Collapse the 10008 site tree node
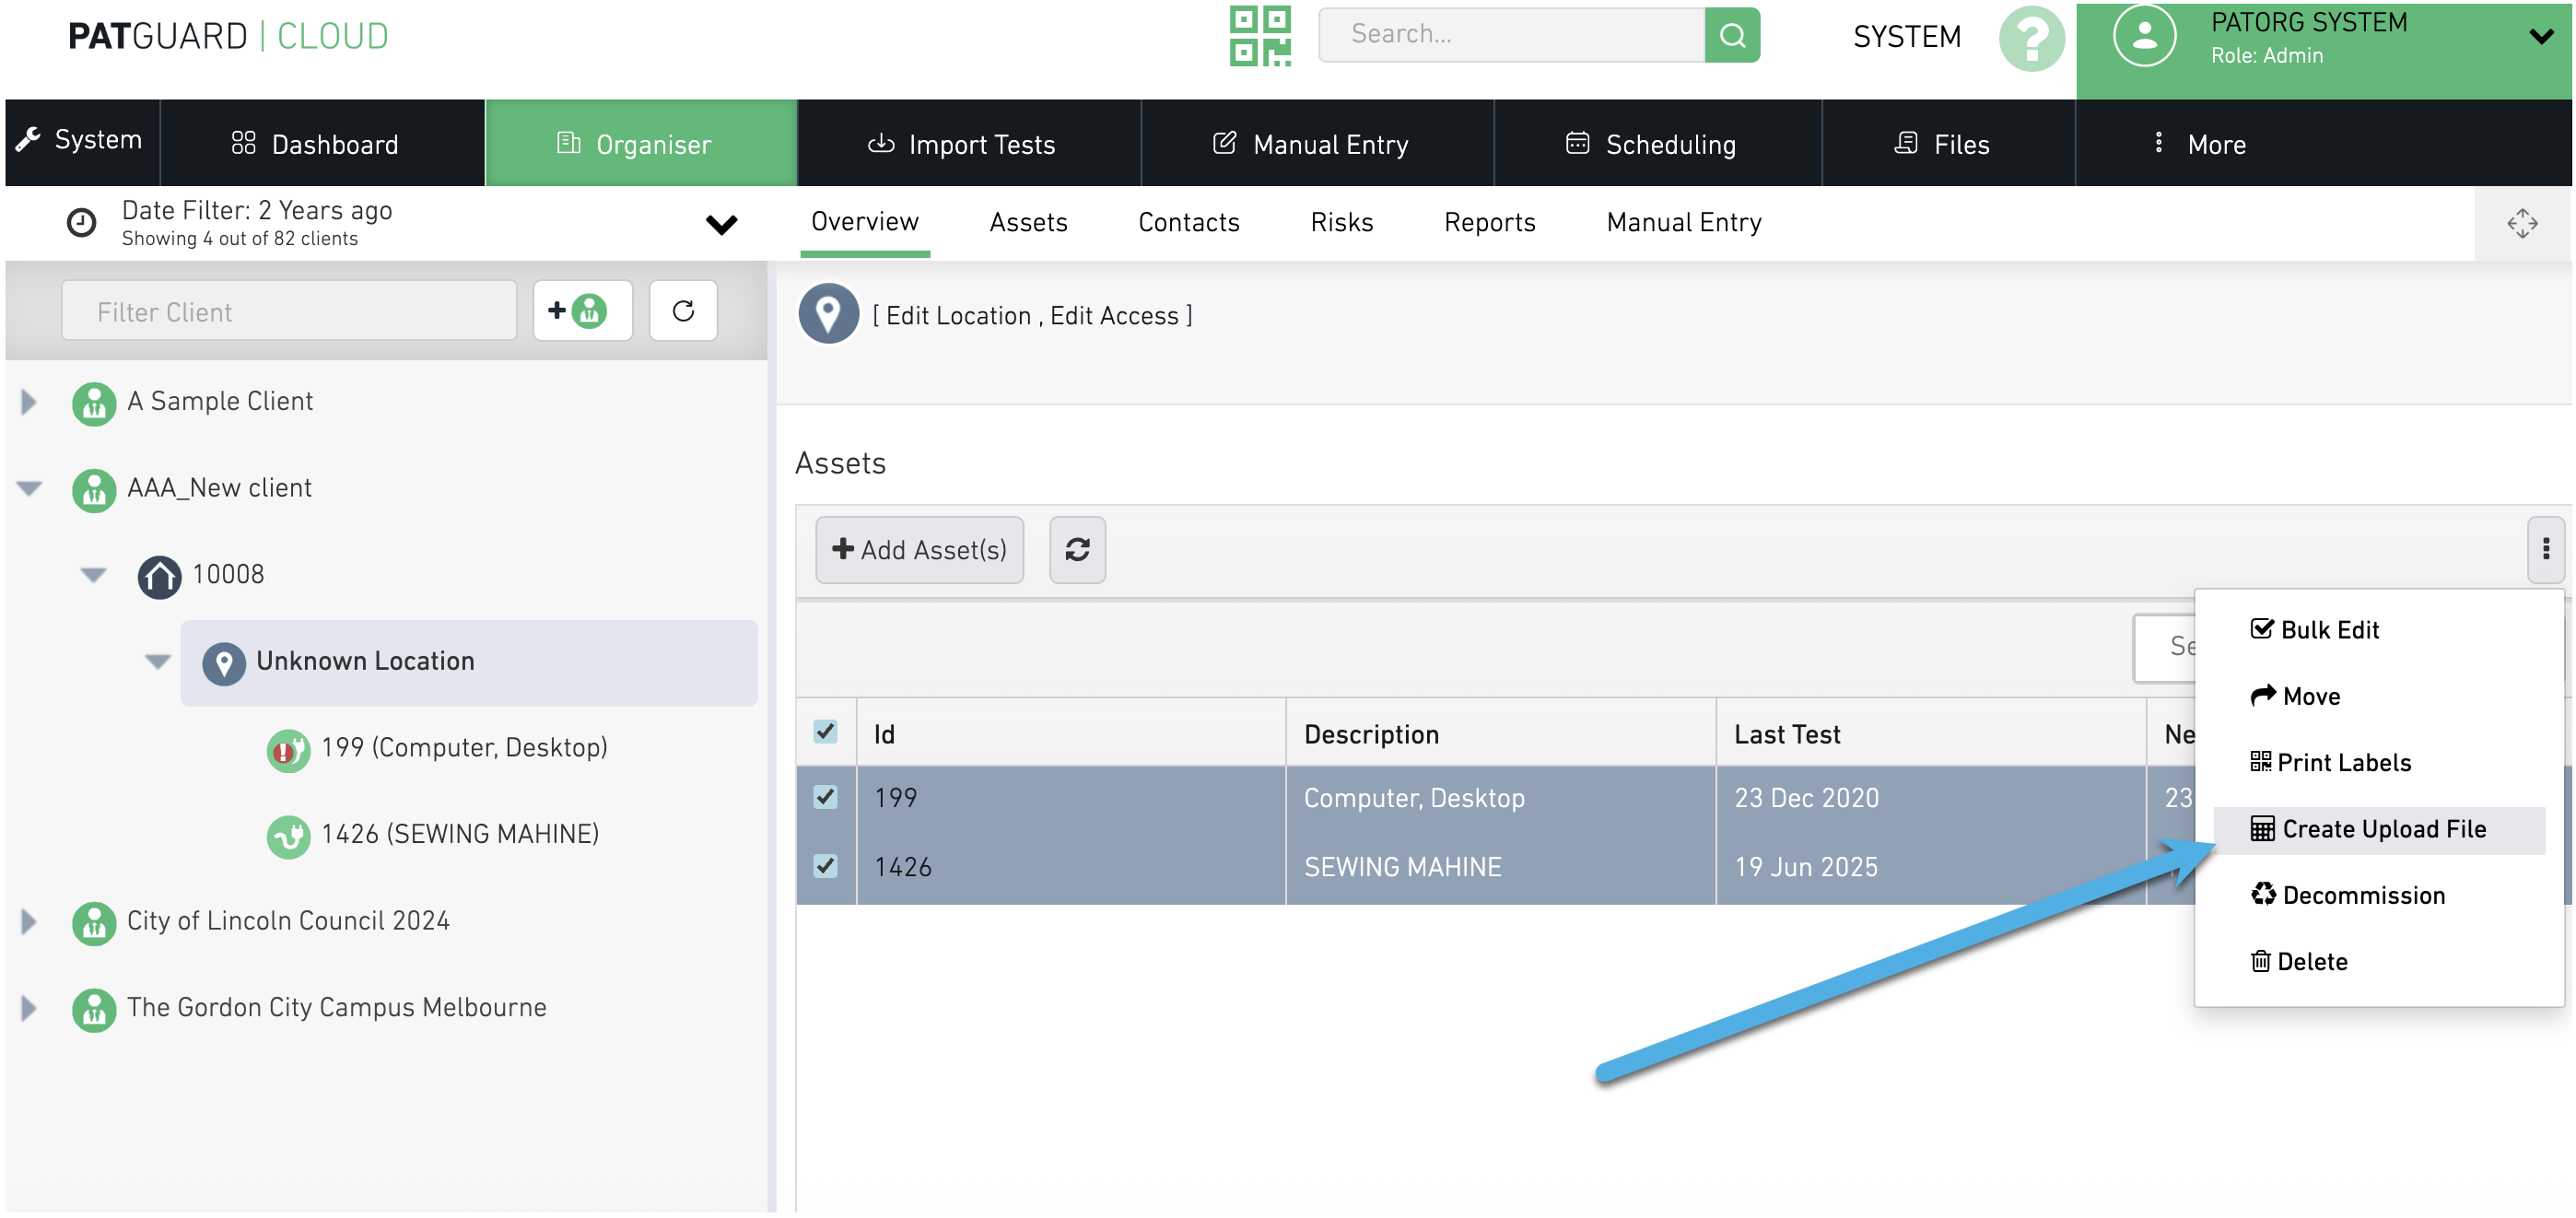 [94, 575]
